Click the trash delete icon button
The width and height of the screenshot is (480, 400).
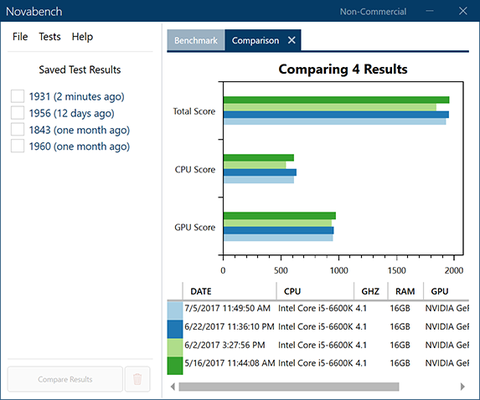(x=137, y=379)
